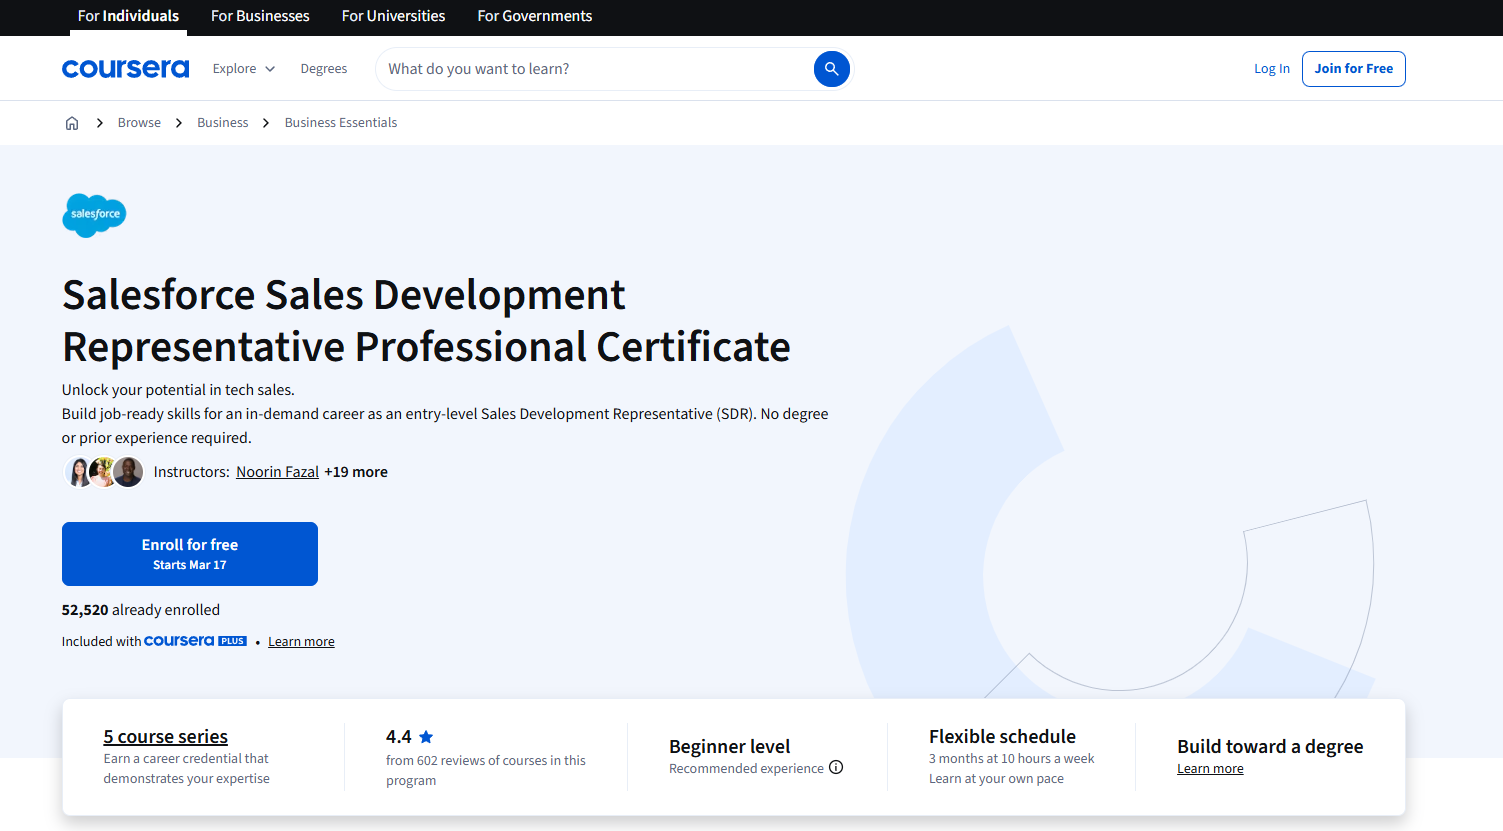Click the '52,520 already enrolled' text
The width and height of the screenshot is (1503, 831).
(x=141, y=610)
